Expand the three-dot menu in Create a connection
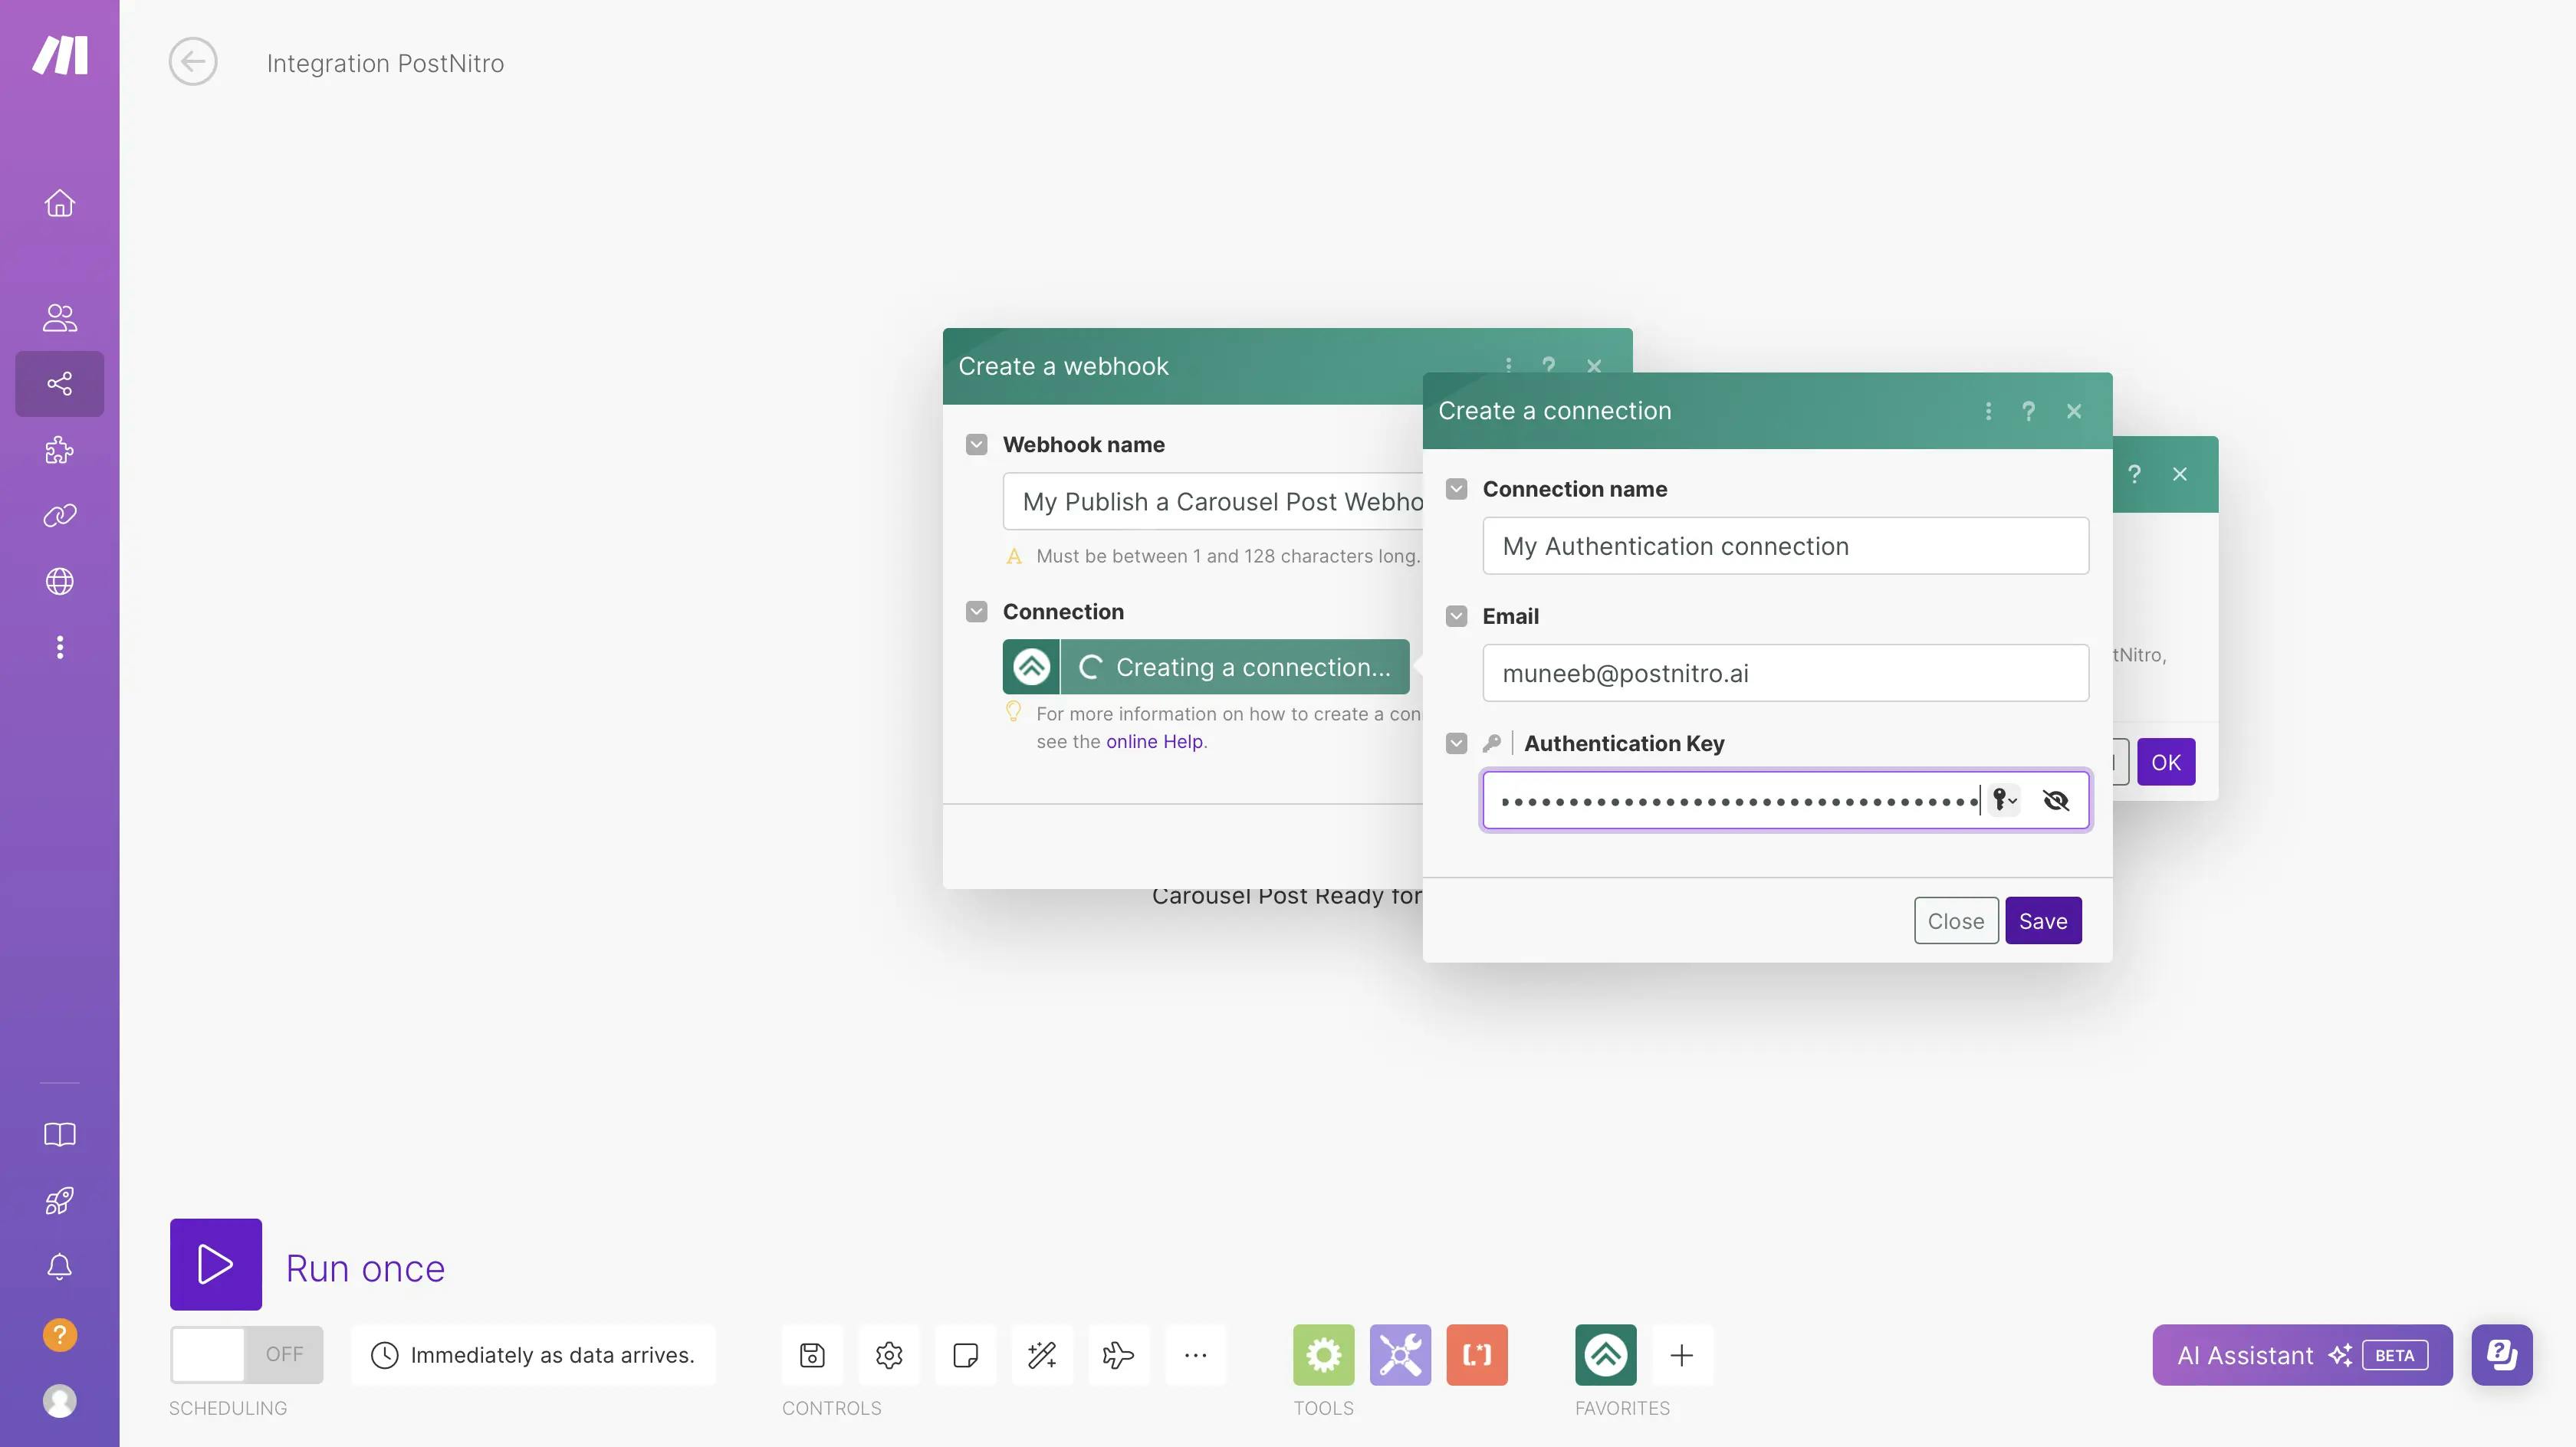The height and width of the screenshot is (1447, 2576). pos(1989,409)
